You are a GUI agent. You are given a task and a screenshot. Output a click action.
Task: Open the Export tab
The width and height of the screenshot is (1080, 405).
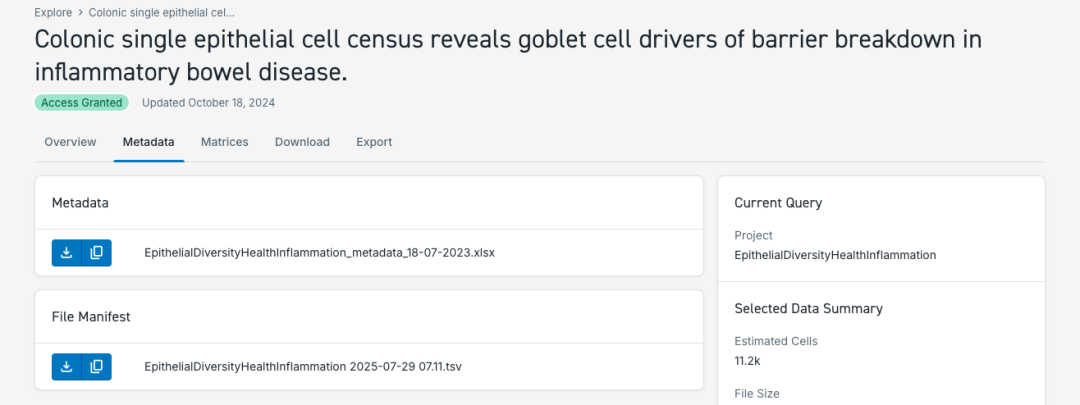pyautogui.click(x=374, y=142)
